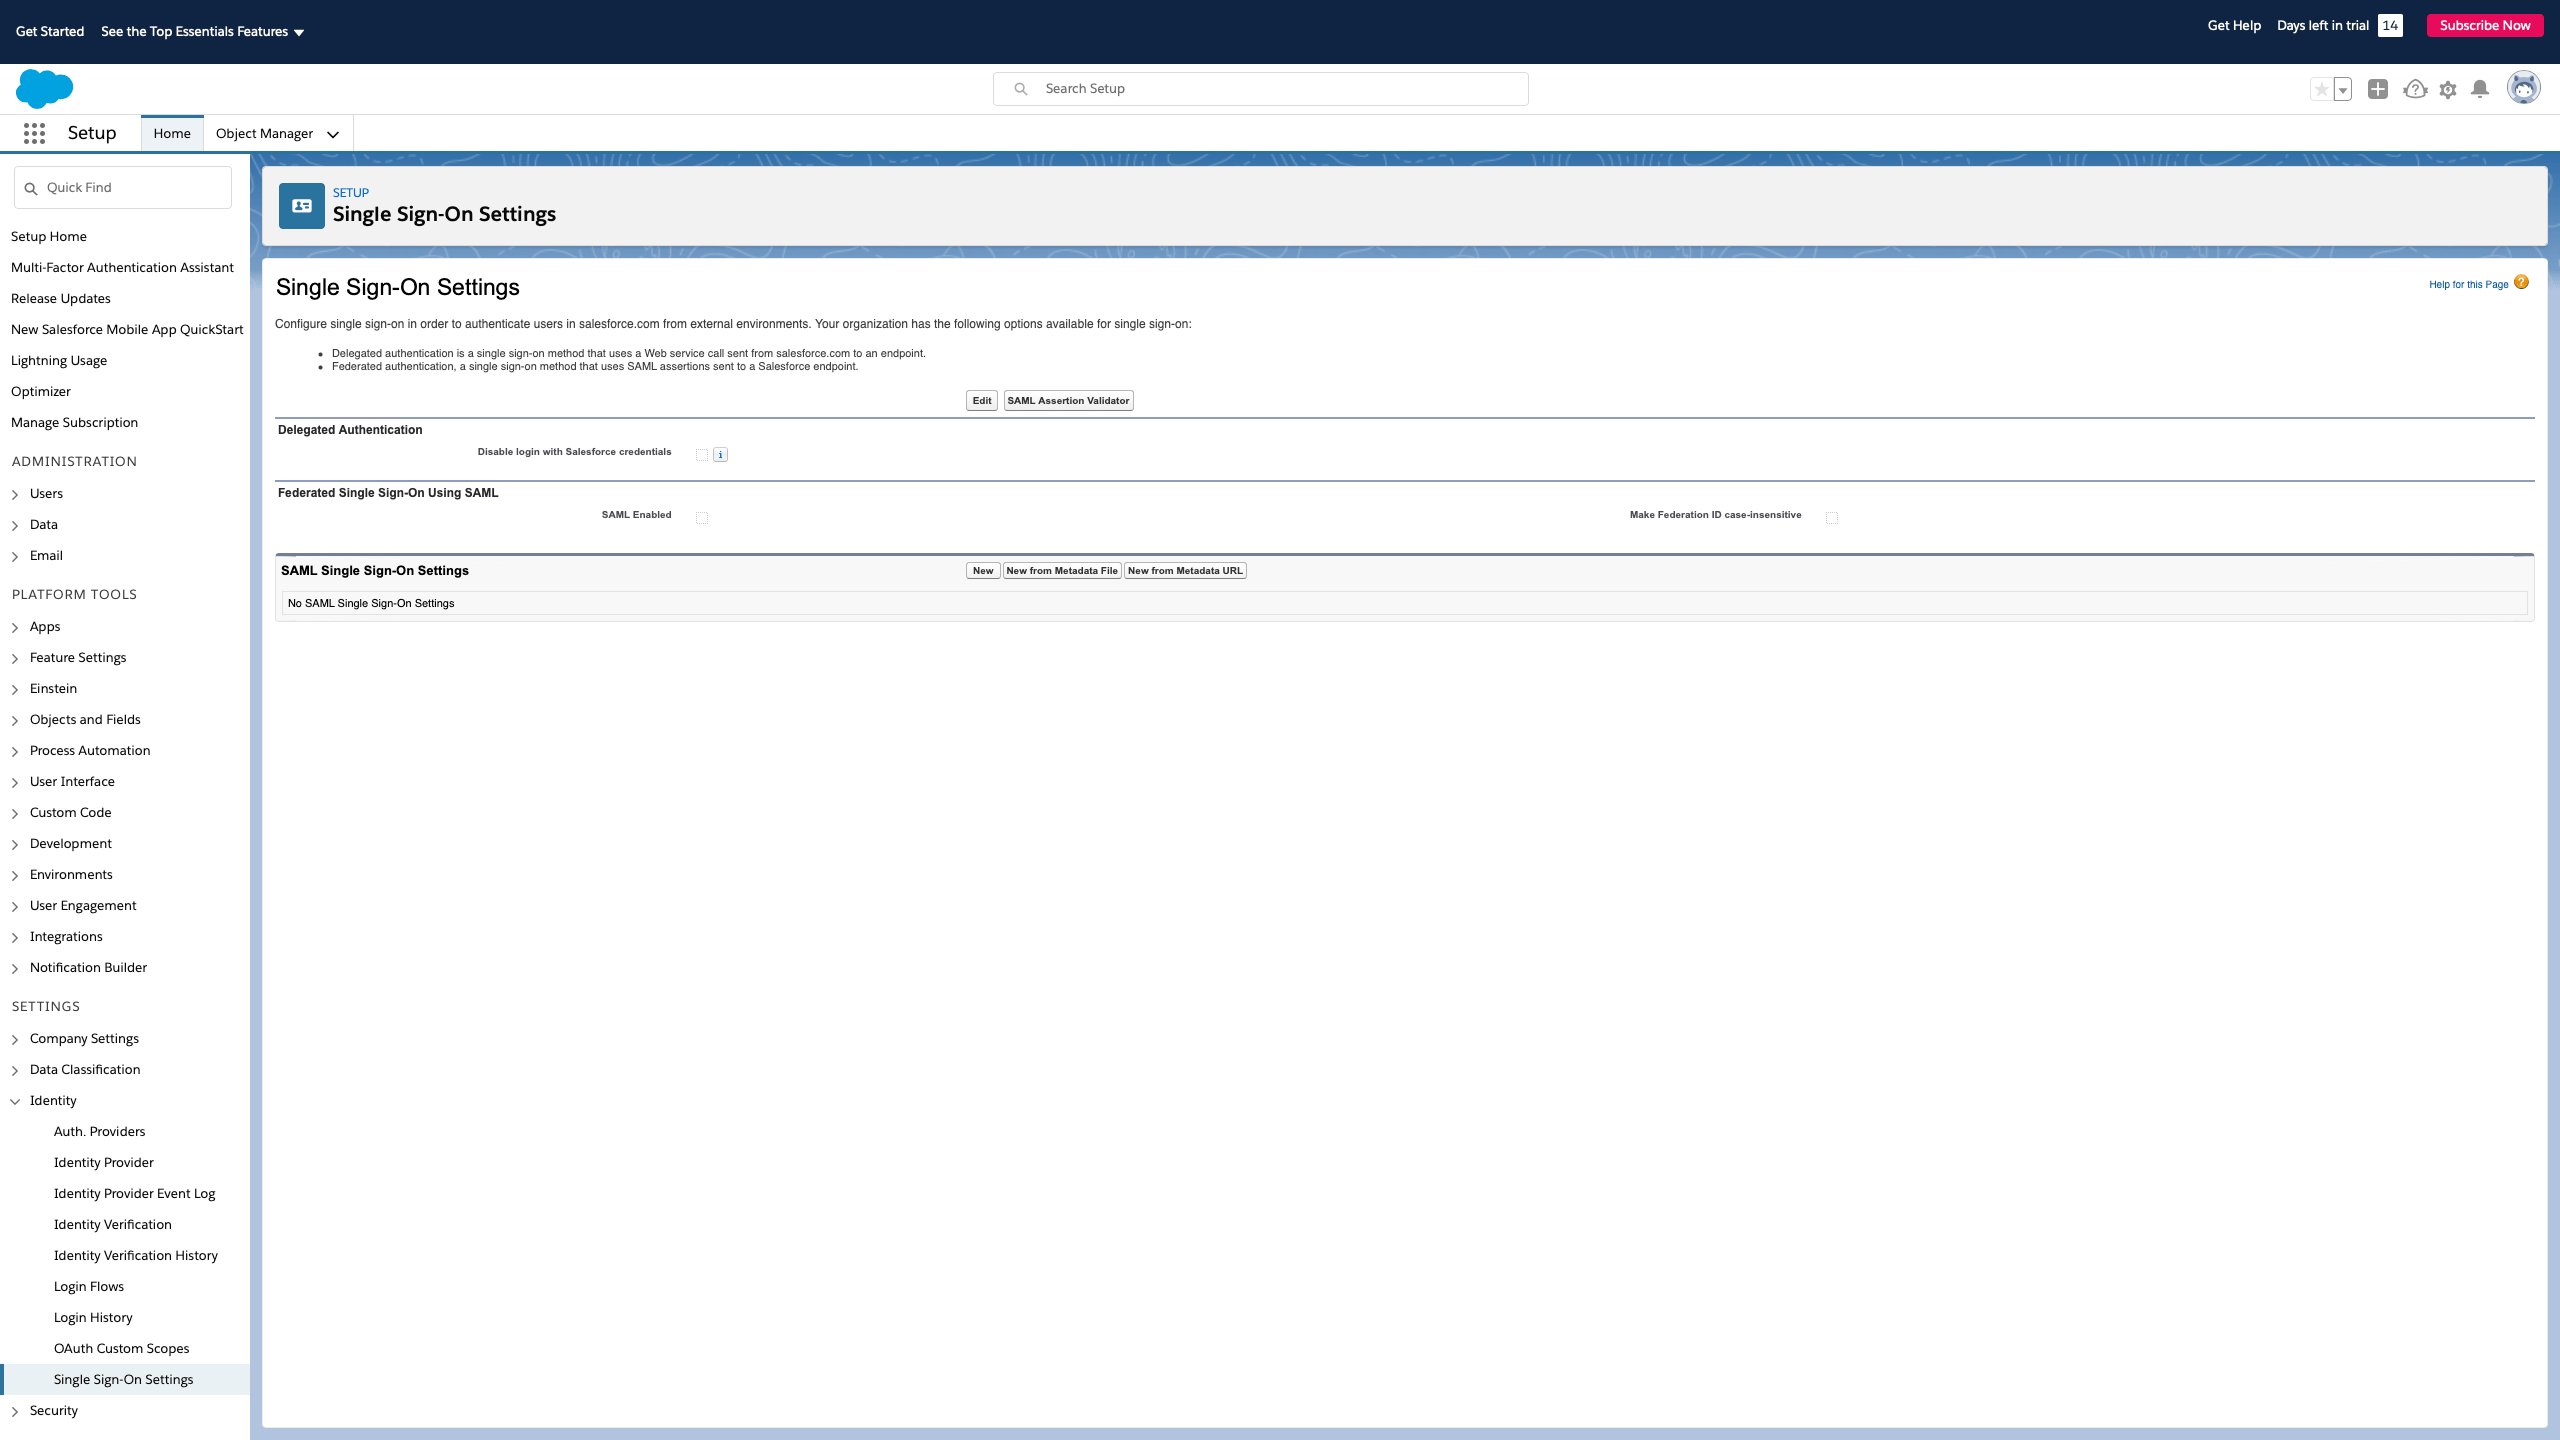Open the notifications bell
Viewport: 2560px width, 1440px height.
(2480, 90)
